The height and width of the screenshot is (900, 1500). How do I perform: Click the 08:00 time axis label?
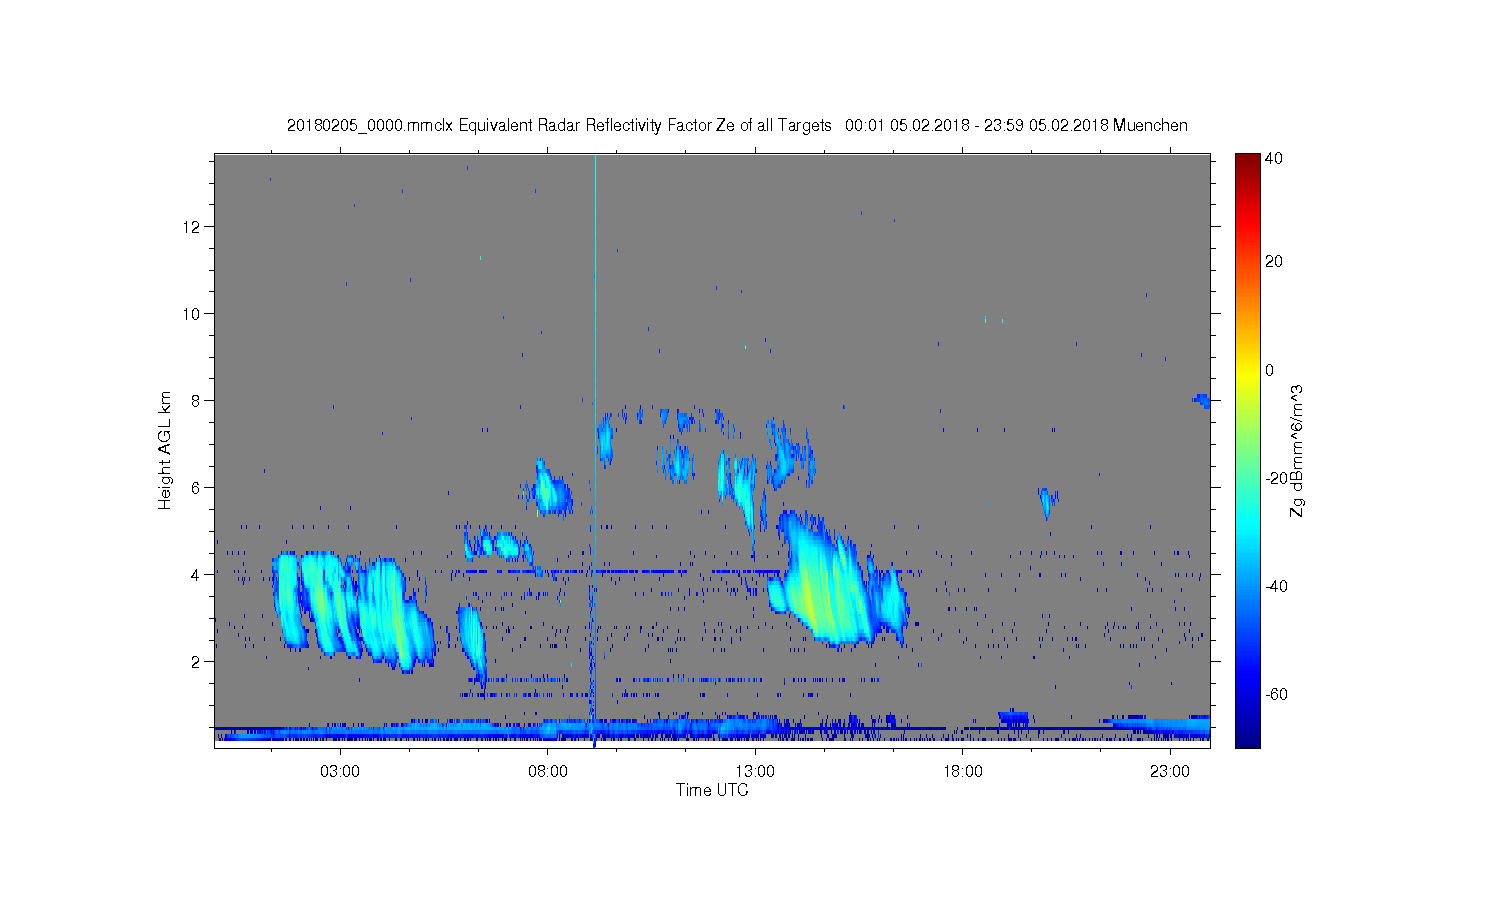548,772
